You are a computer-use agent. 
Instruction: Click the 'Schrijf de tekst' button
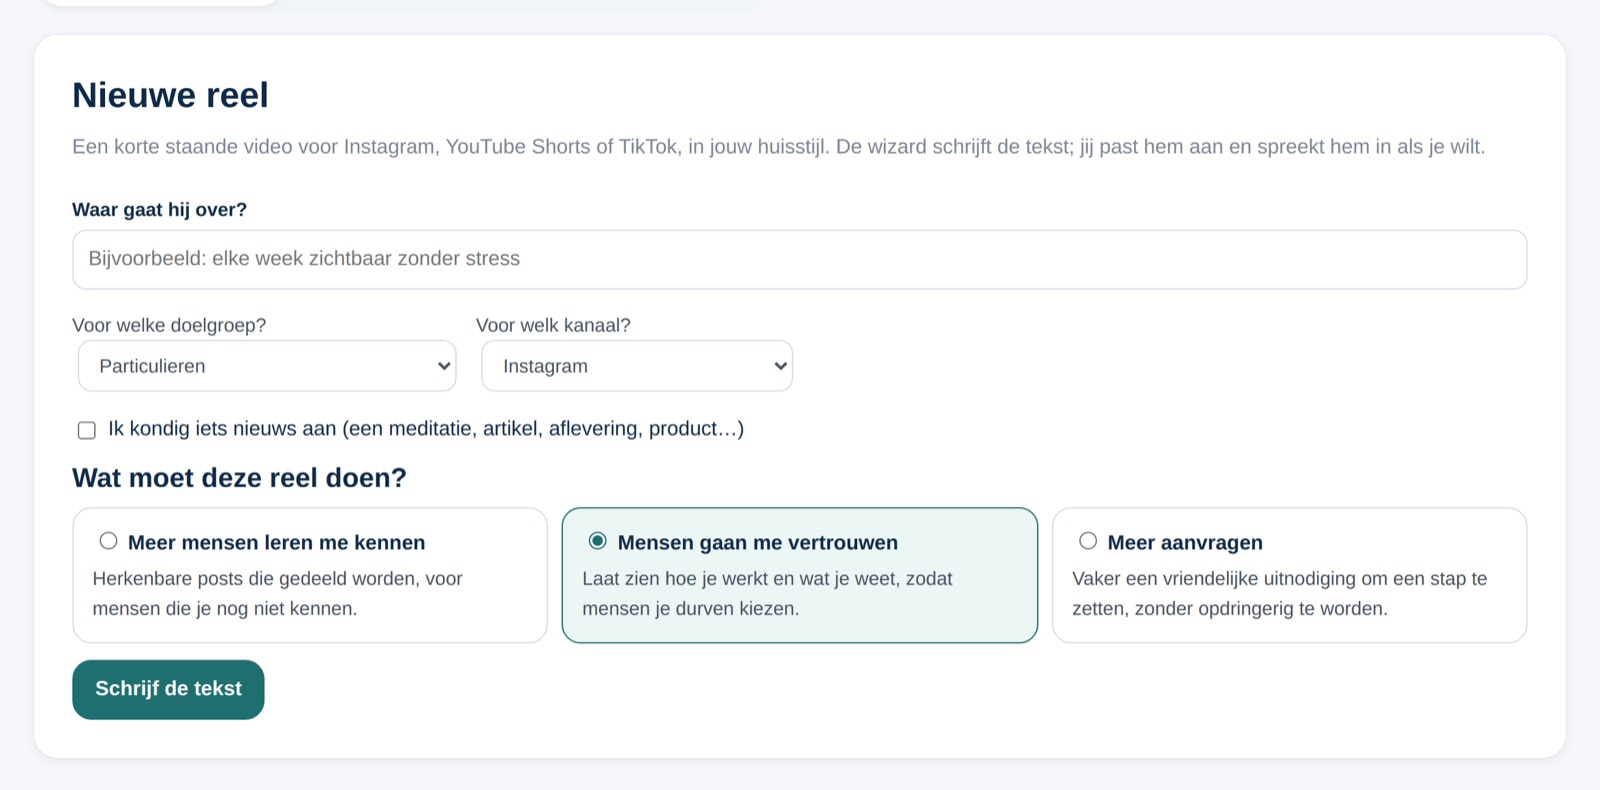[168, 689]
